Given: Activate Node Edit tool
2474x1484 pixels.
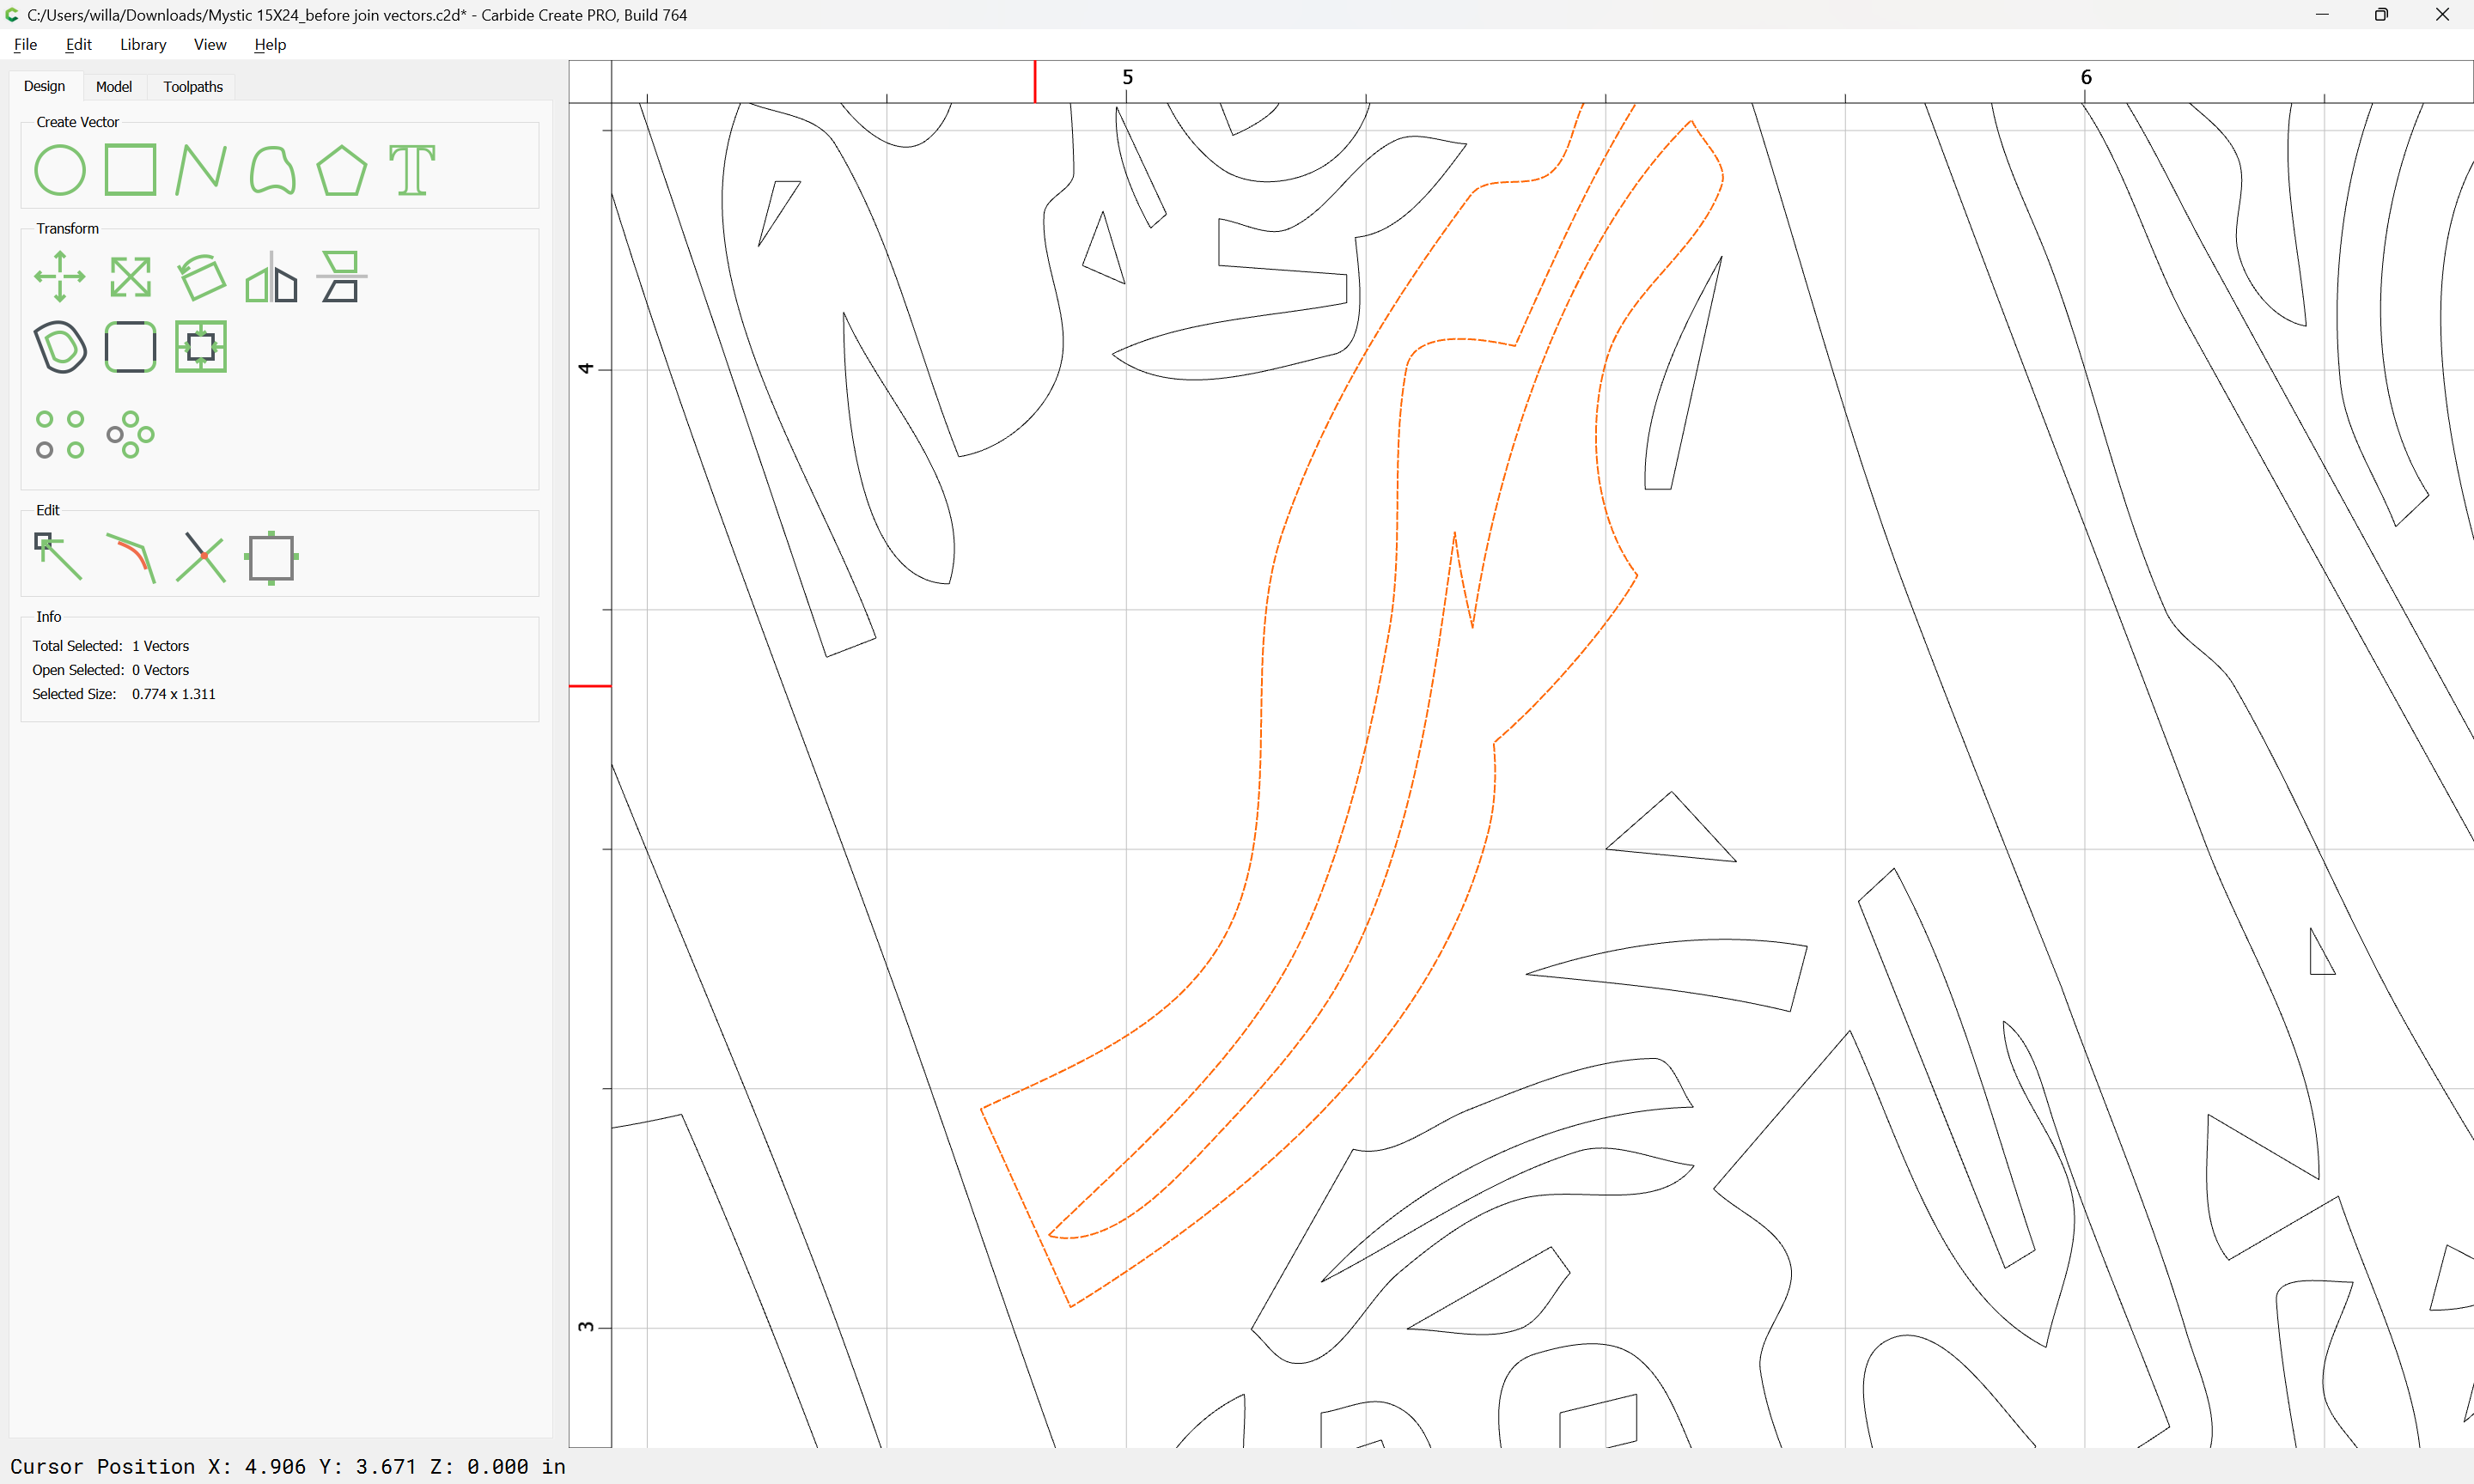Looking at the screenshot, I should (58, 557).
